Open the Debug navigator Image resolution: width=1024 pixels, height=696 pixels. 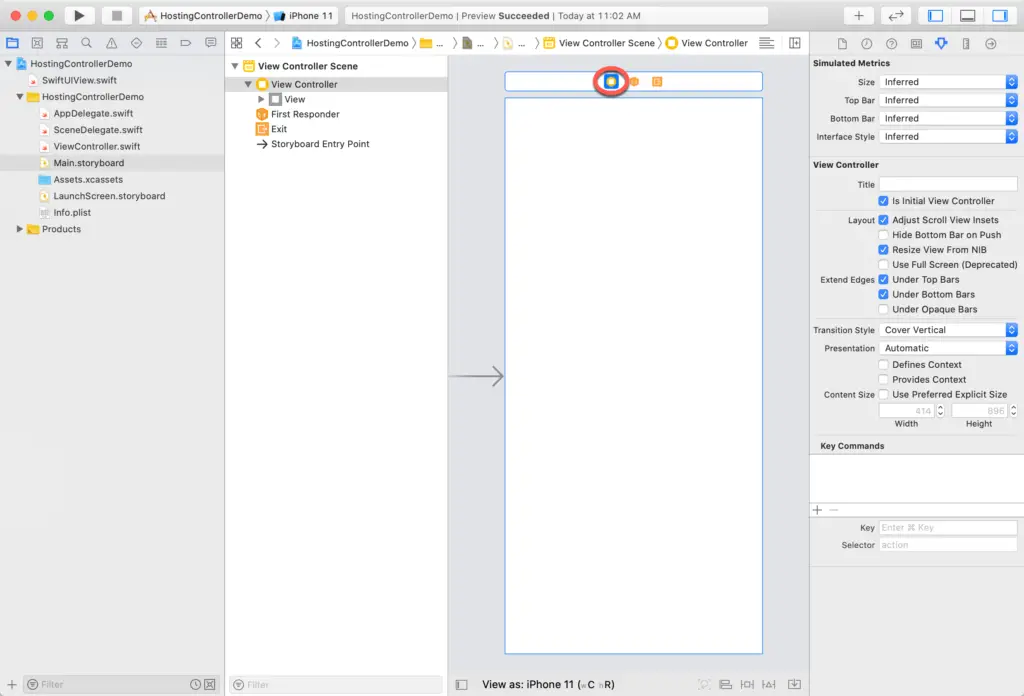tap(161, 43)
